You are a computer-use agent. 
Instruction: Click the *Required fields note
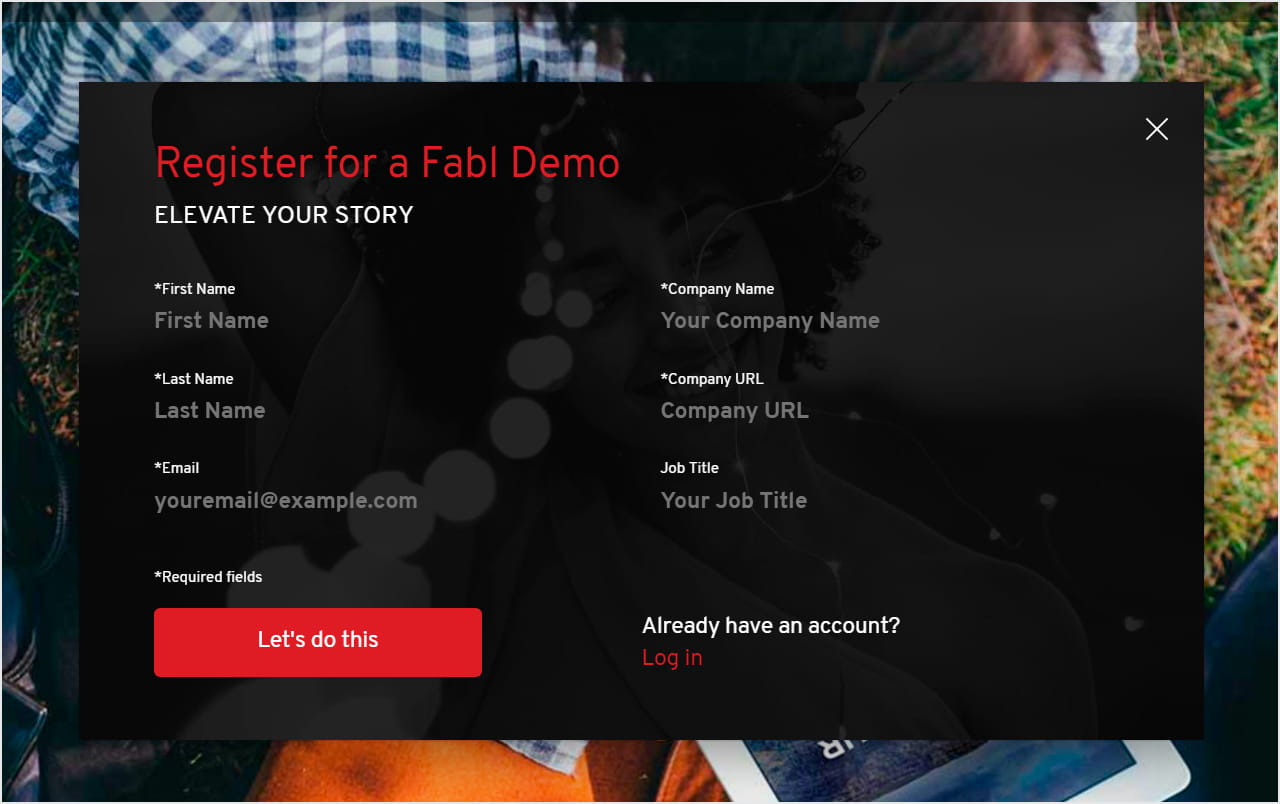208,577
